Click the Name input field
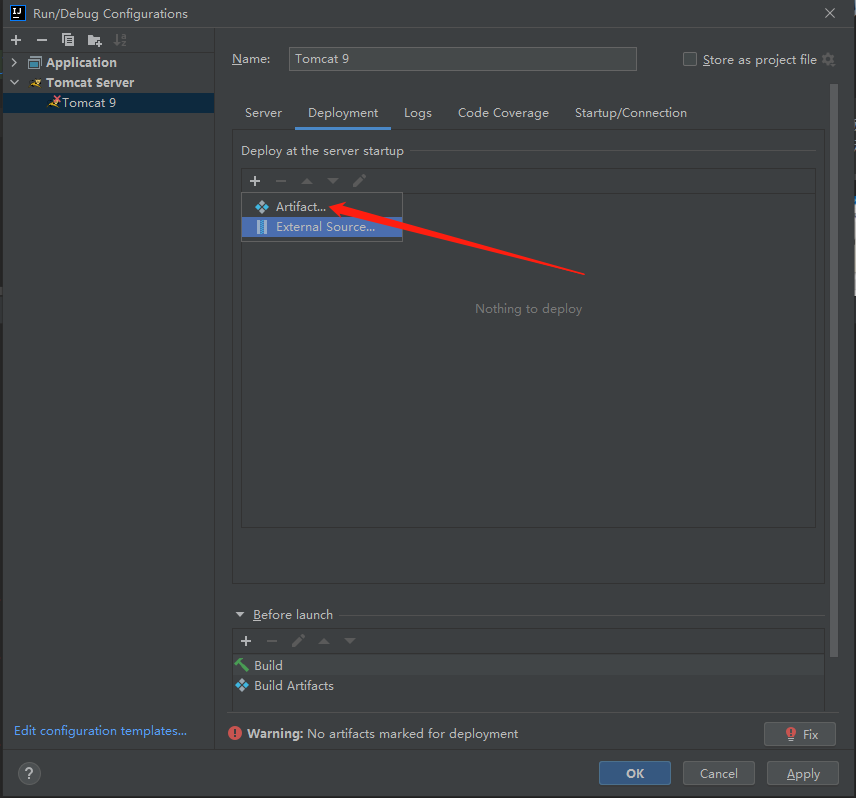 click(x=463, y=59)
